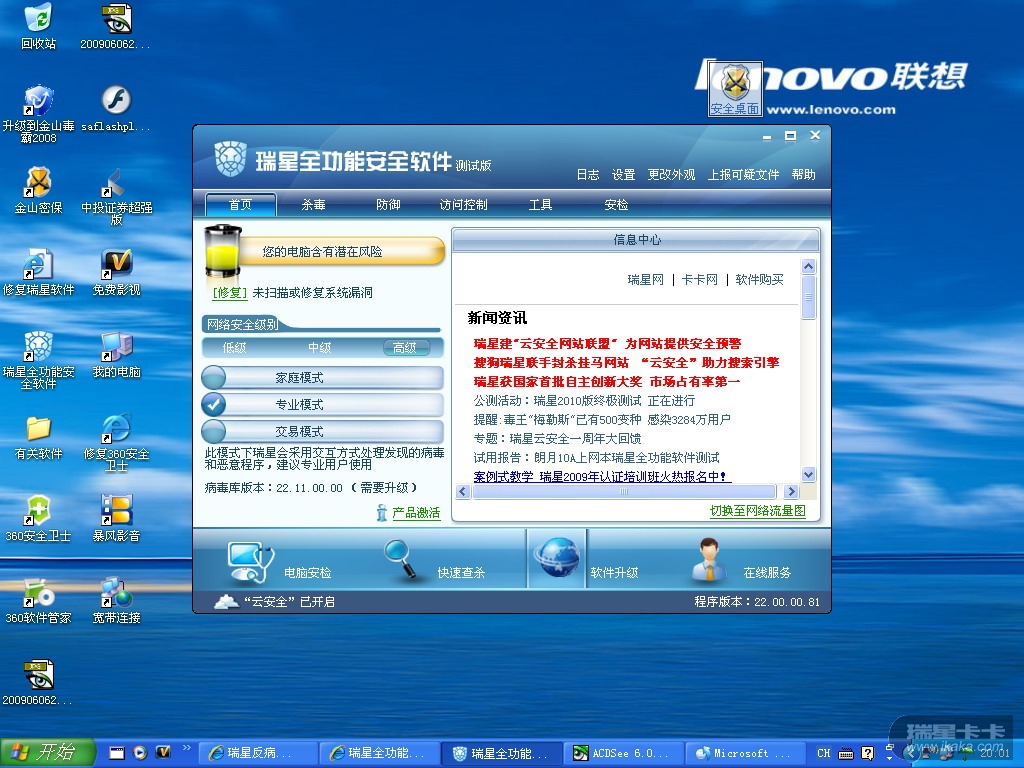Open news 搜狗瑞星联手封杀挂马网站

tap(626, 362)
